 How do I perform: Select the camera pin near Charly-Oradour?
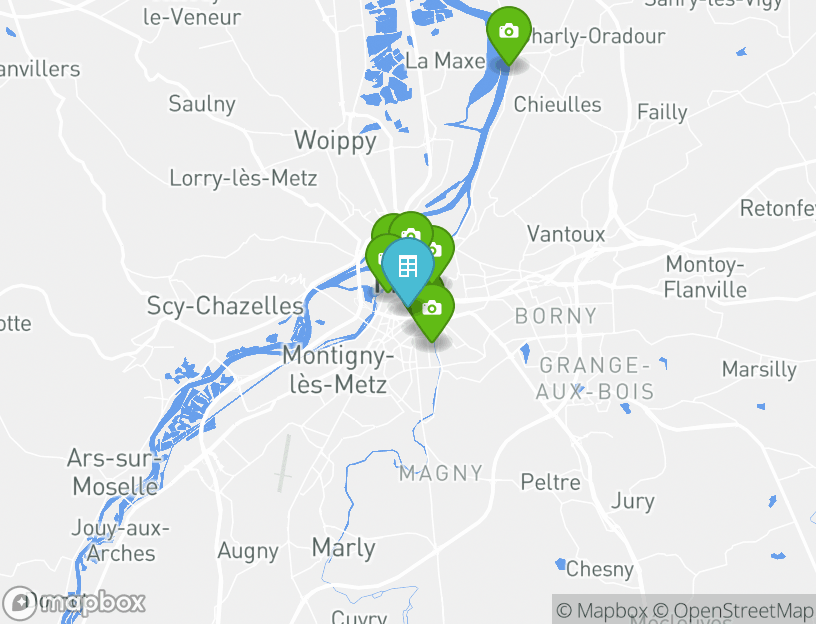(508, 31)
